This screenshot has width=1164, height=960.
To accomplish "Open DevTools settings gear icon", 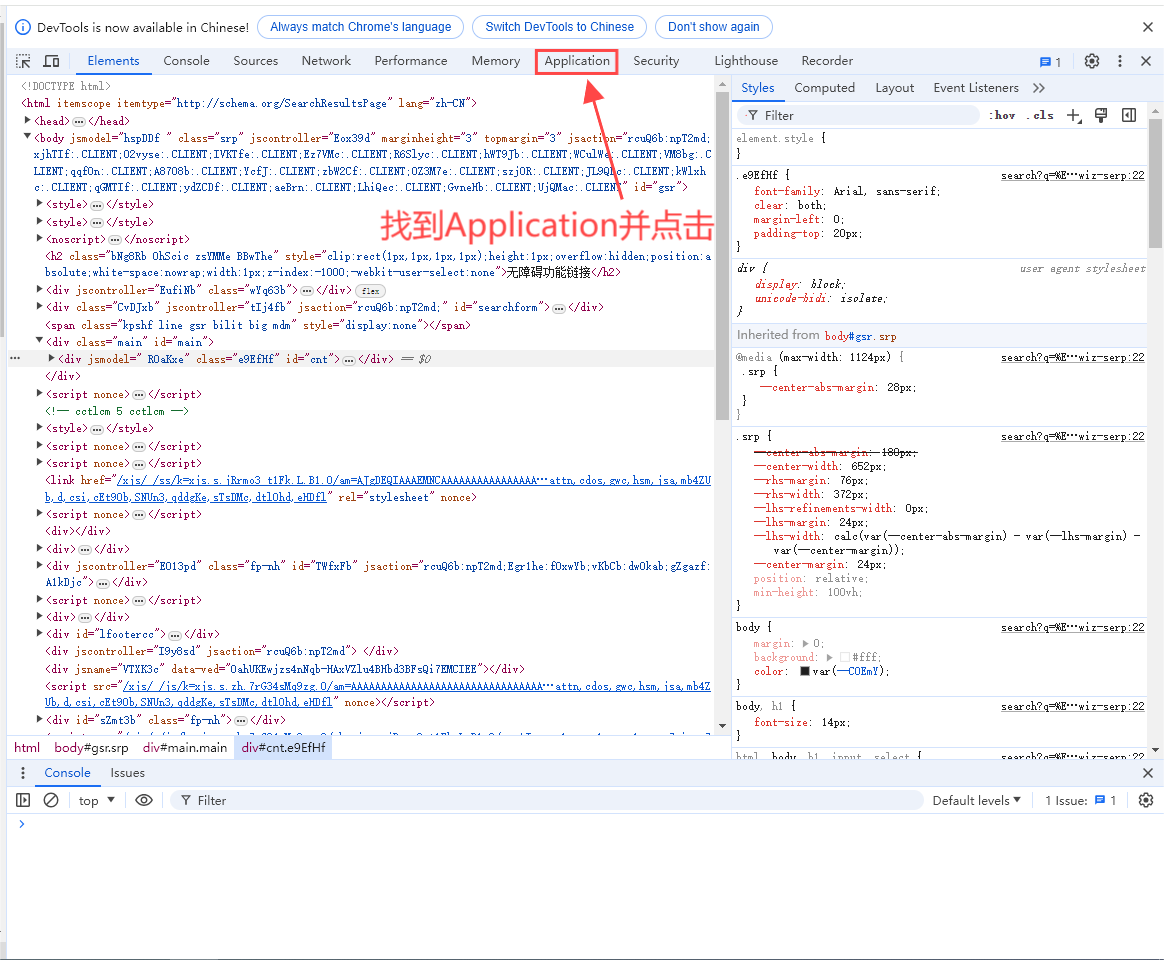I will [x=1091, y=61].
